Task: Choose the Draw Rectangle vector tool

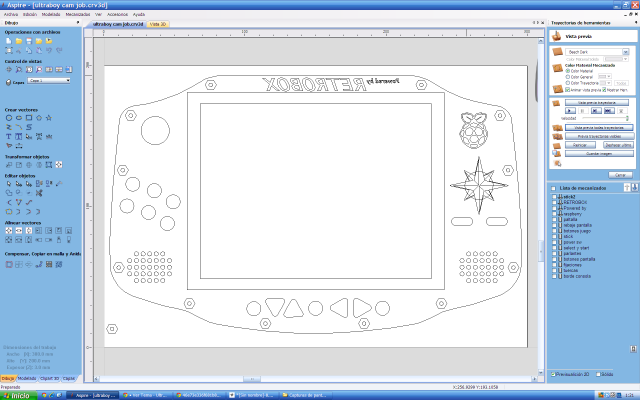Action: pyautogui.click(x=29, y=118)
